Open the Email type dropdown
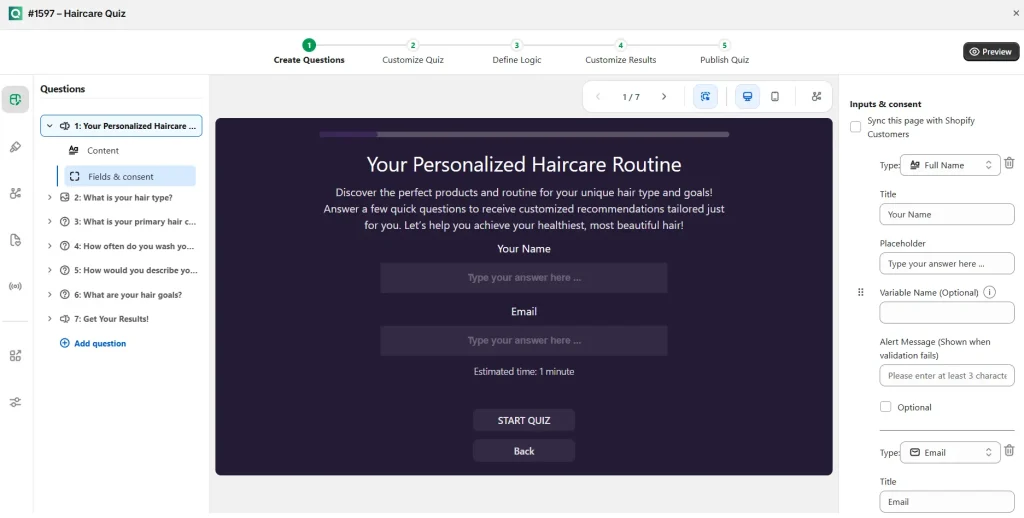Screen dimensions: 1024x518 point(950,452)
